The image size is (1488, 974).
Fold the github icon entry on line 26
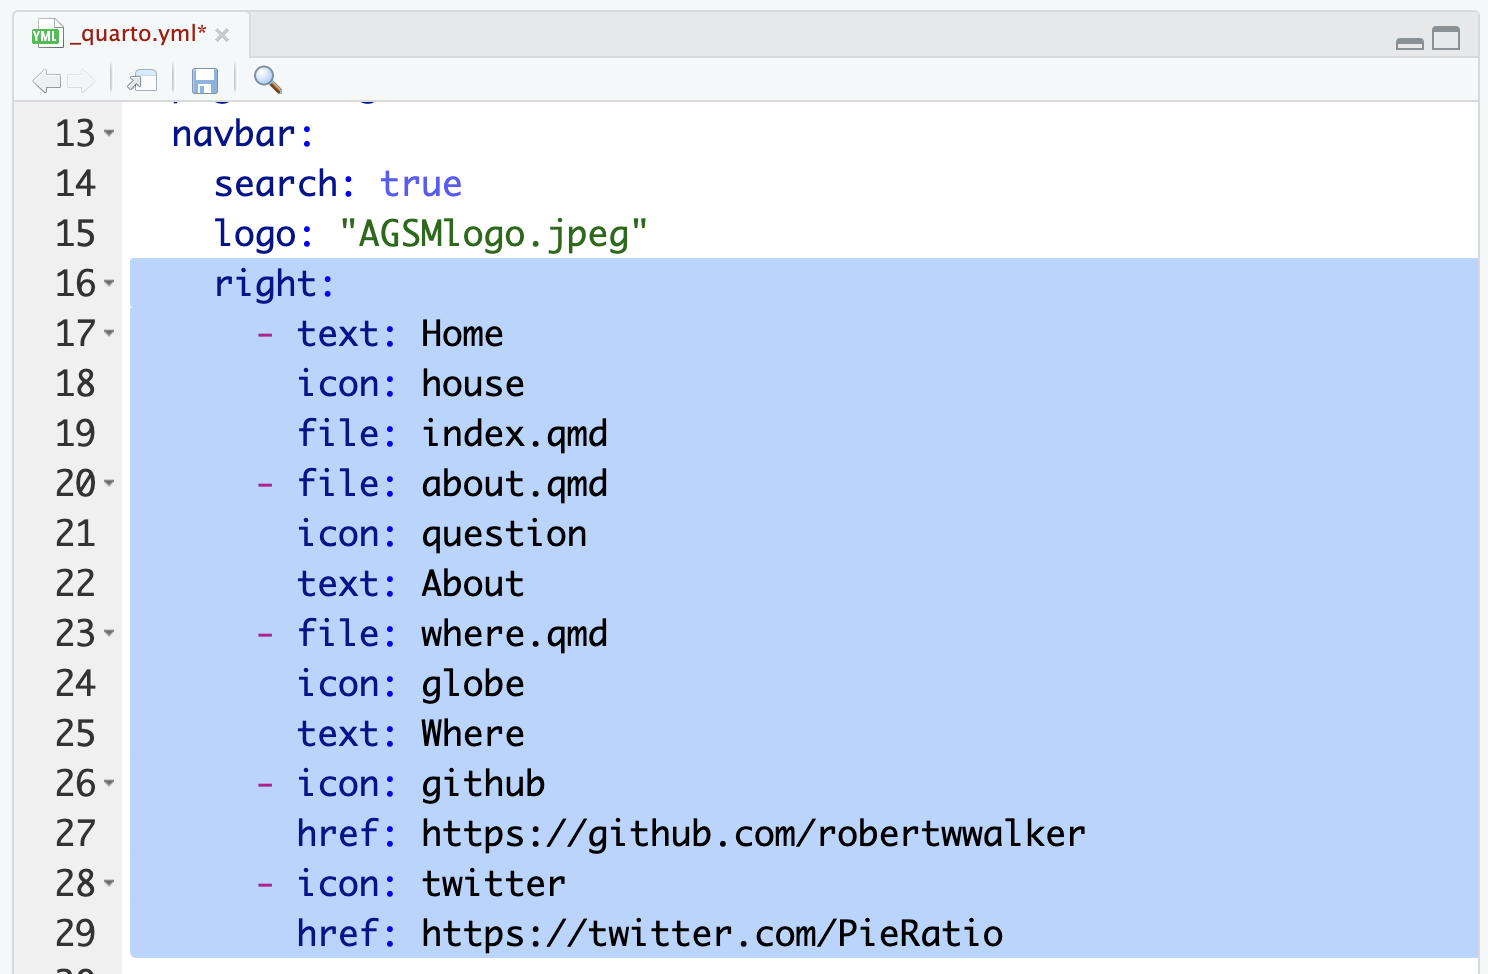[109, 783]
